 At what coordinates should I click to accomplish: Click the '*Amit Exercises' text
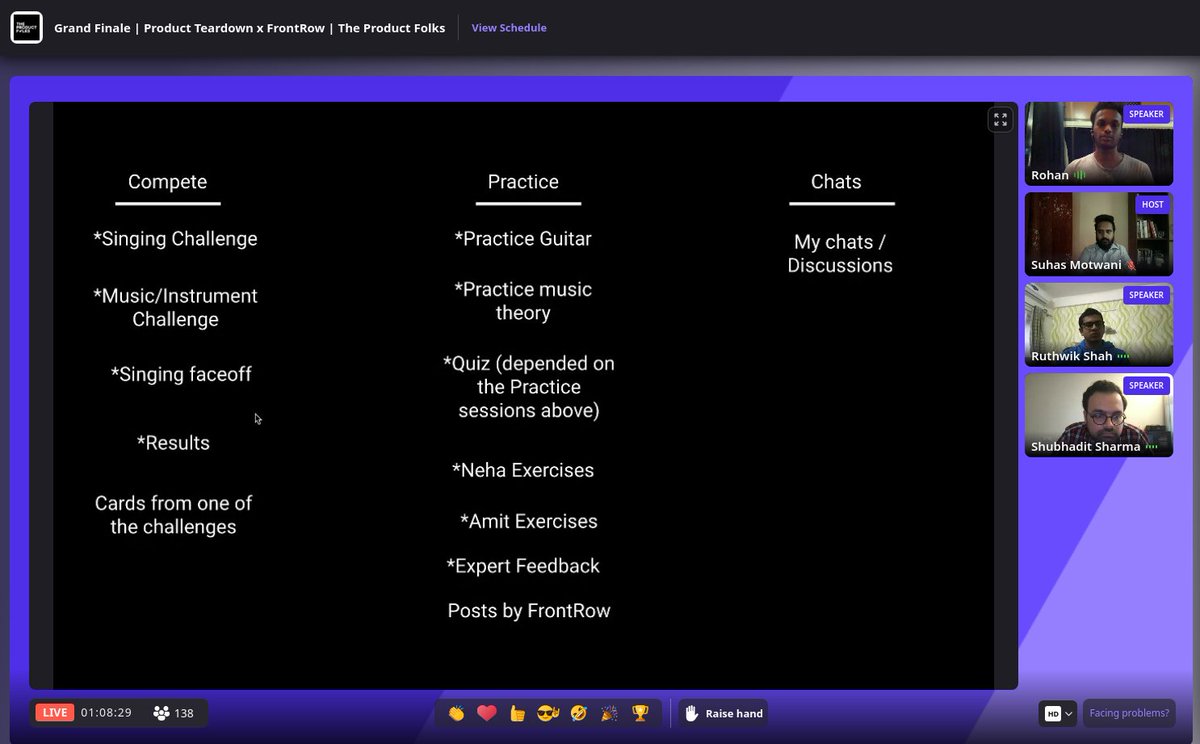coord(529,522)
